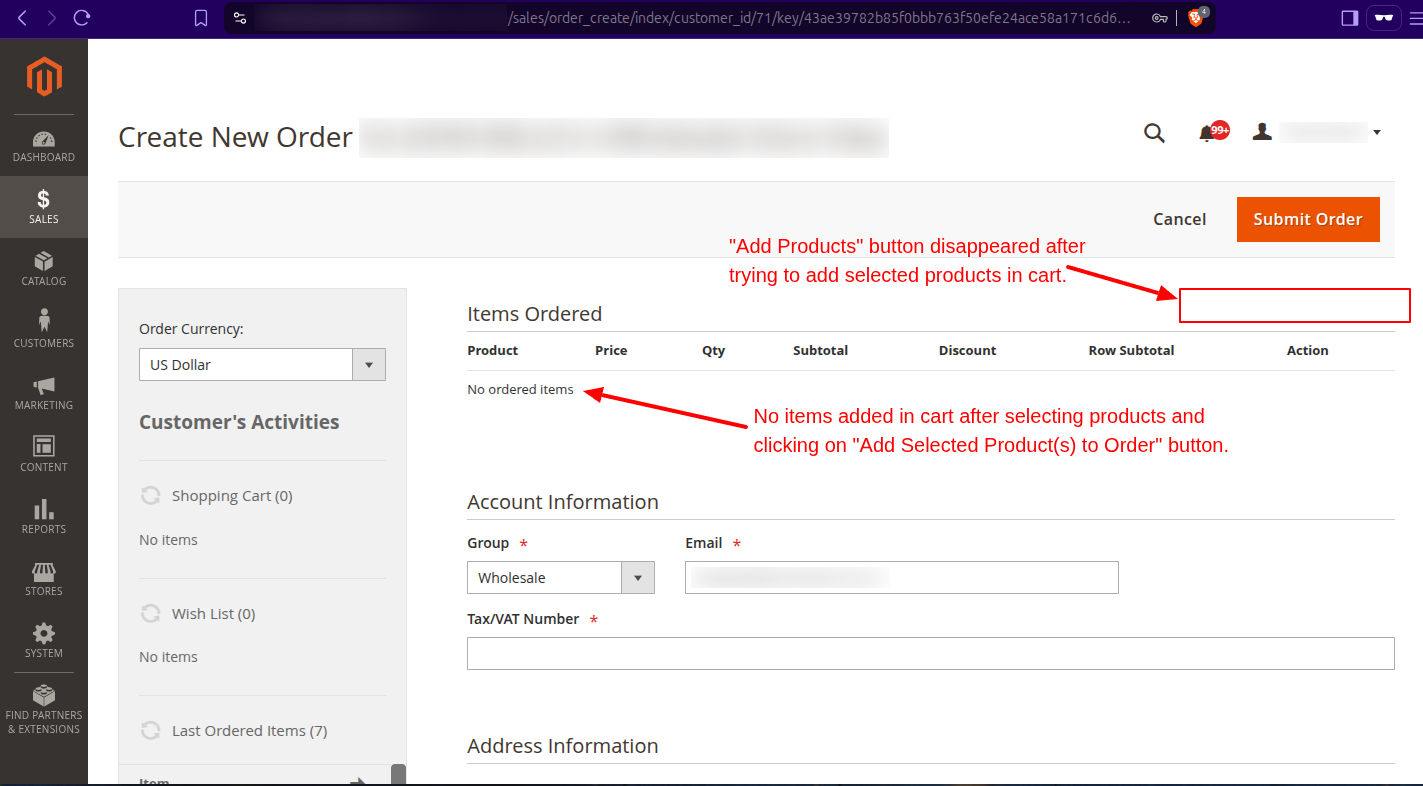Screen dimensions: 1423x786
Task: Refresh the Shopping Cart section
Action: 151,496
